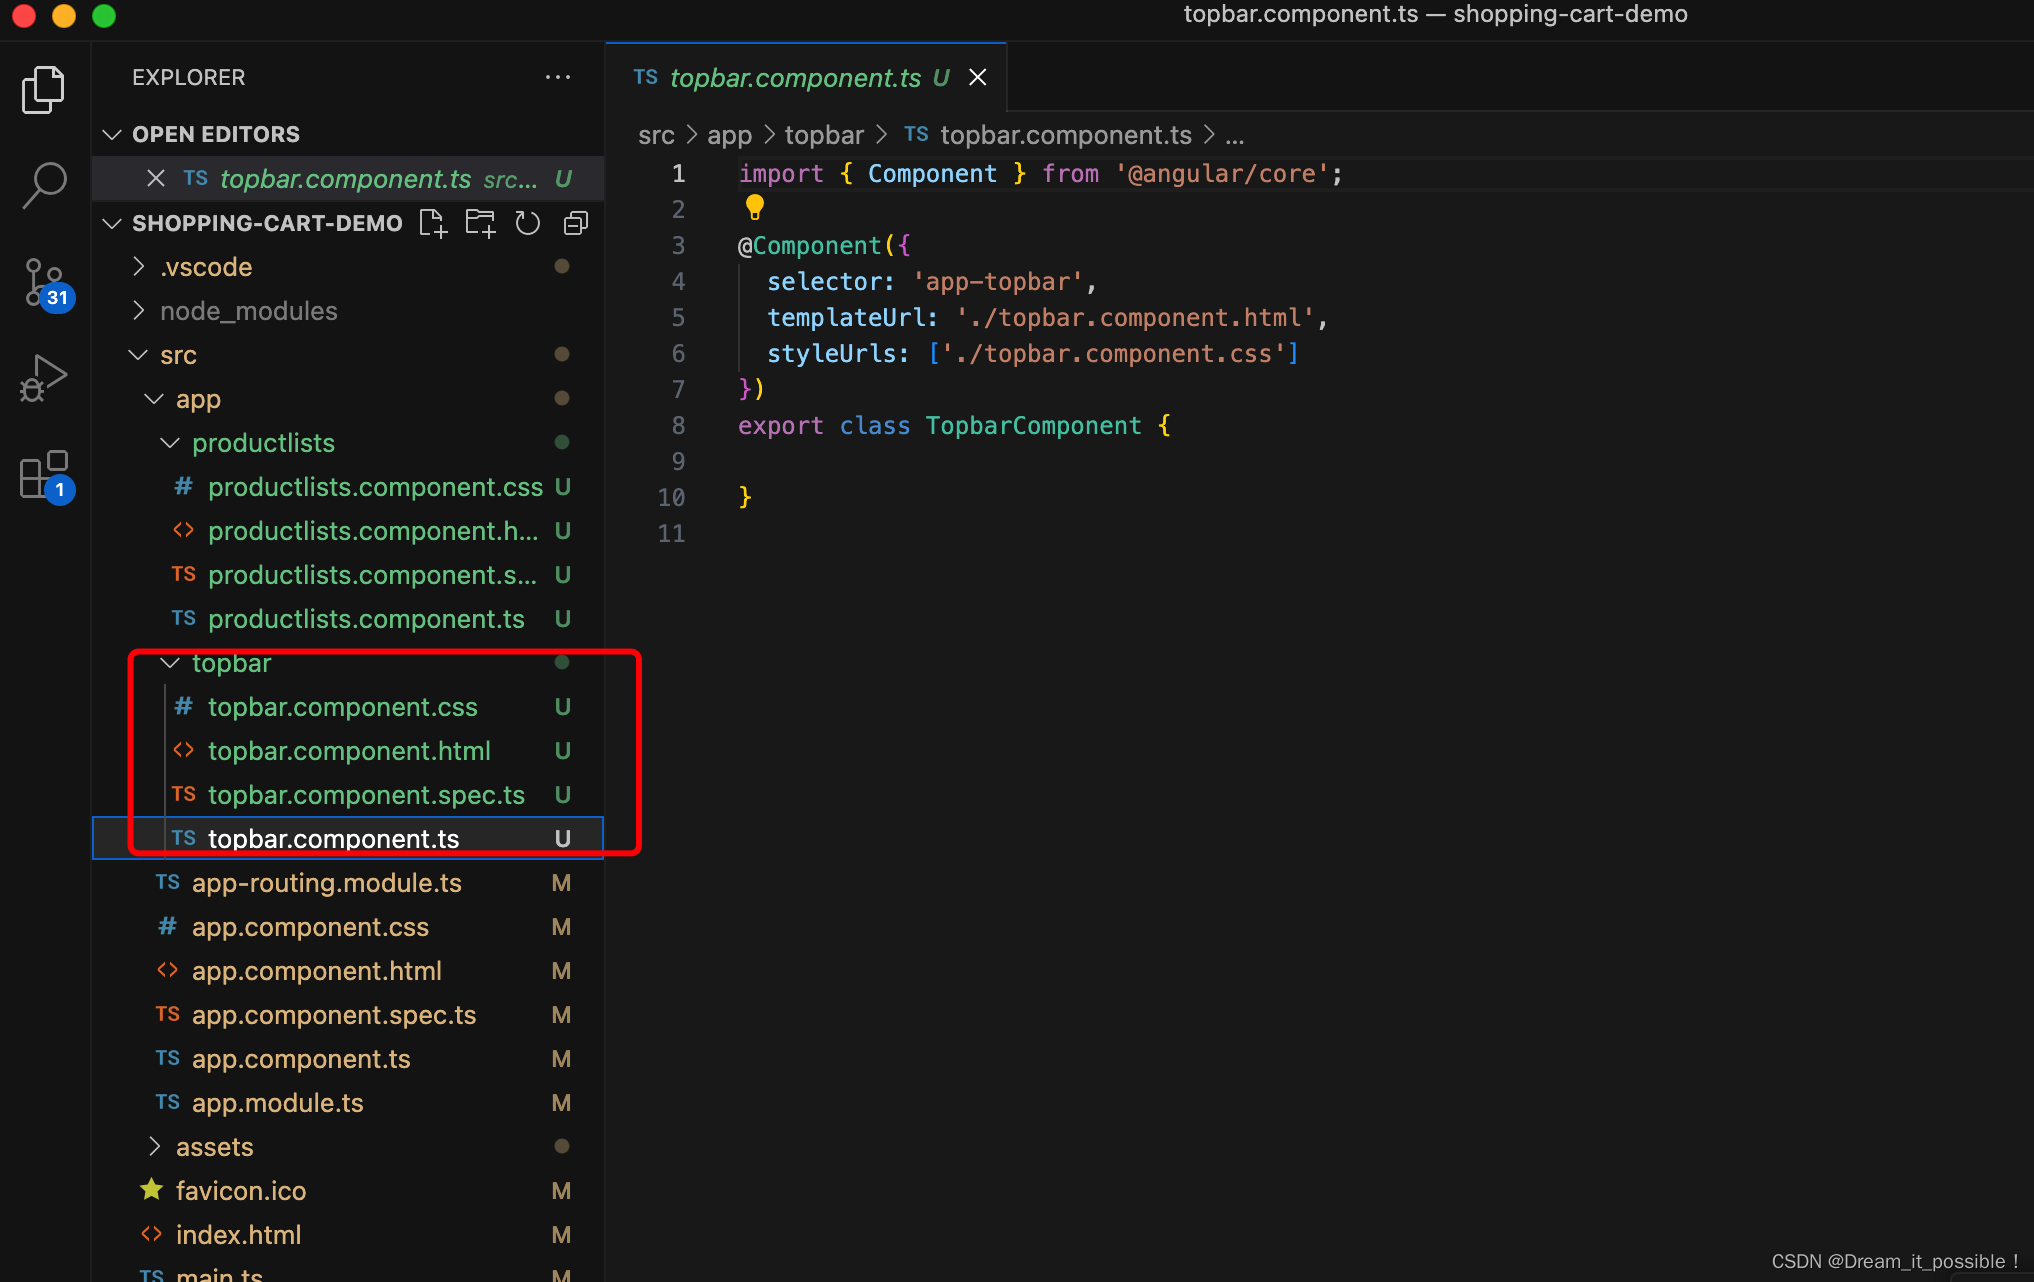Open app.module.ts from the file tree
Image resolution: width=2034 pixels, height=1282 pixels.
click(x=277, y=1102)
